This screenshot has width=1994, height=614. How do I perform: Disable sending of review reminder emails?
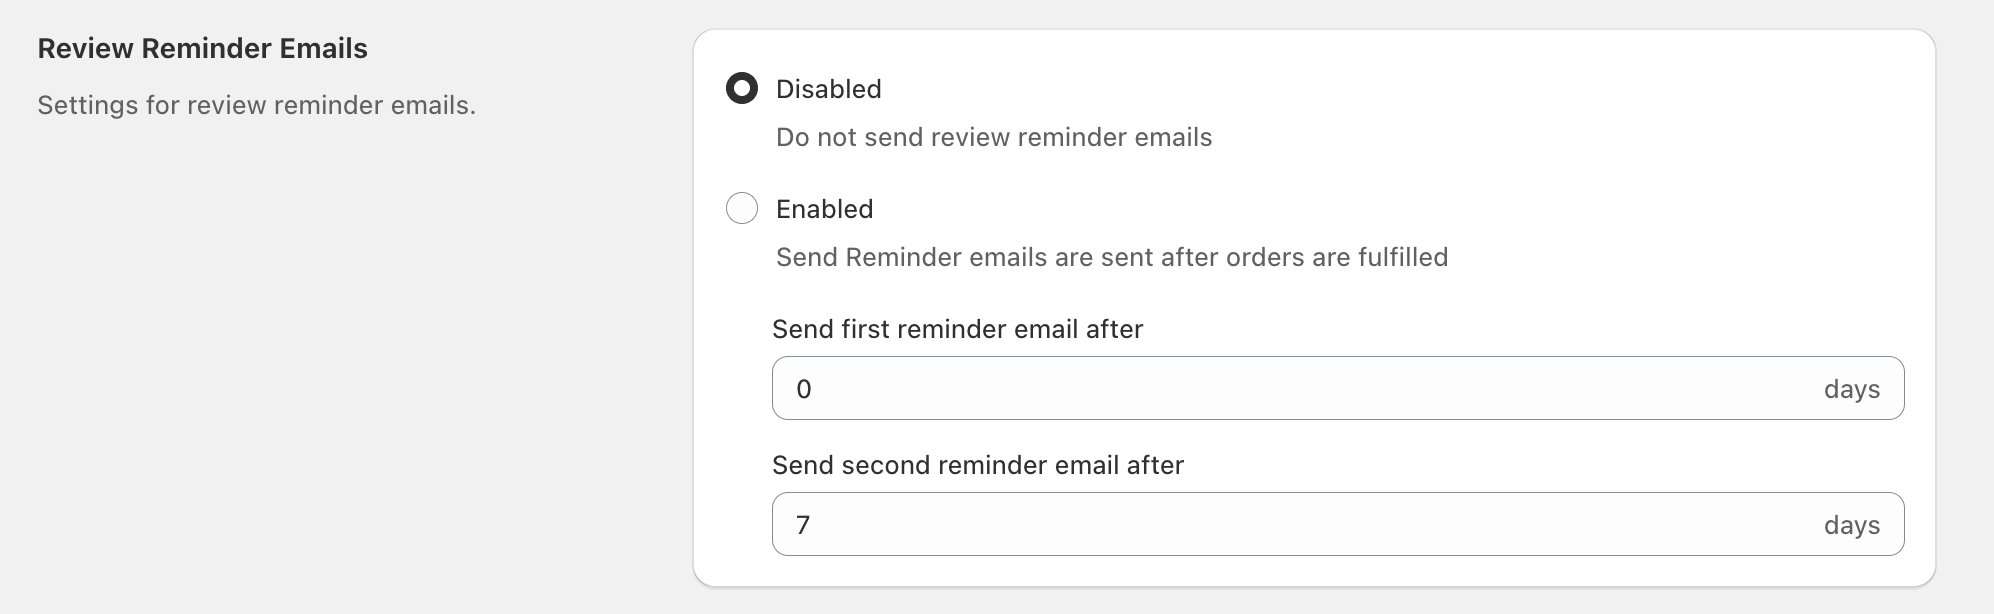coord(744,89)
